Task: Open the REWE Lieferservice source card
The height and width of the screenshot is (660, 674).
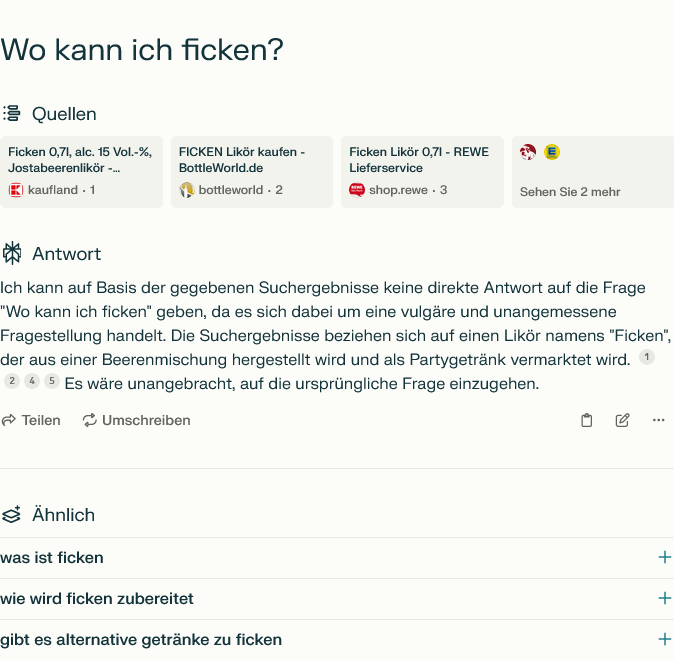Action: [x=422, y=171]
